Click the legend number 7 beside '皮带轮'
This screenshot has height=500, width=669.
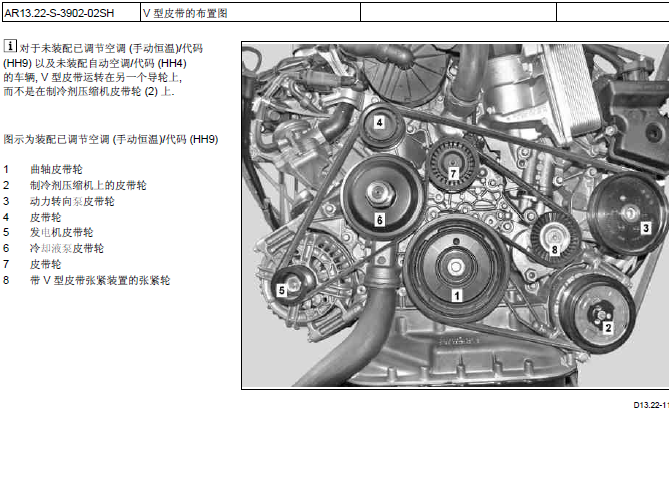(x=6, y=264)
